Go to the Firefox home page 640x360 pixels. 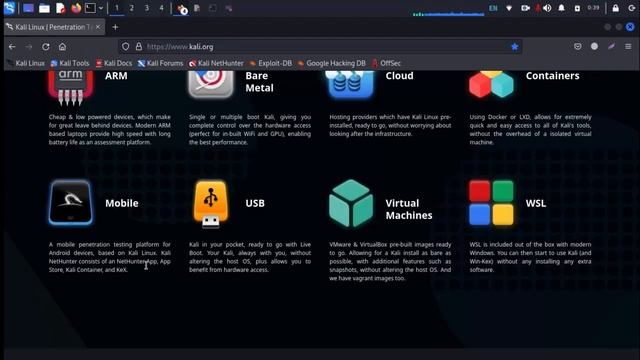62,47
